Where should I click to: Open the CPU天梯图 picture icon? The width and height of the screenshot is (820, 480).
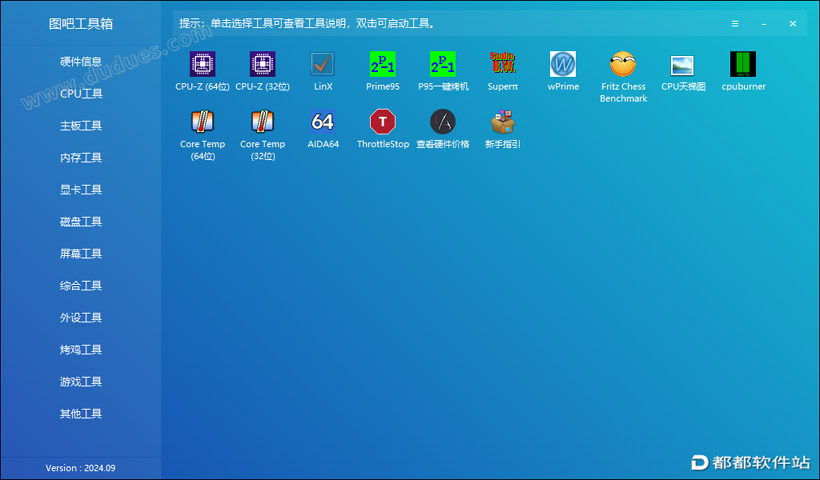(683, 64)
